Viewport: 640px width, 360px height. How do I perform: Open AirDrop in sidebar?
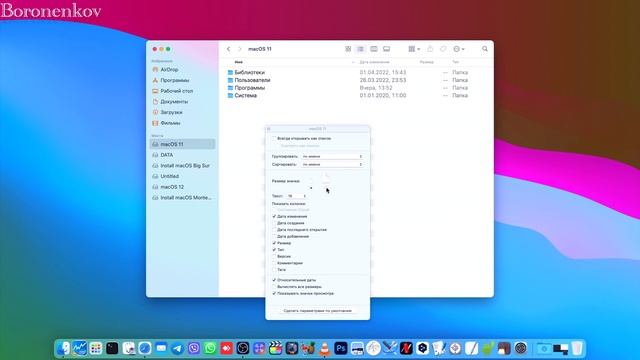point(182,70)
